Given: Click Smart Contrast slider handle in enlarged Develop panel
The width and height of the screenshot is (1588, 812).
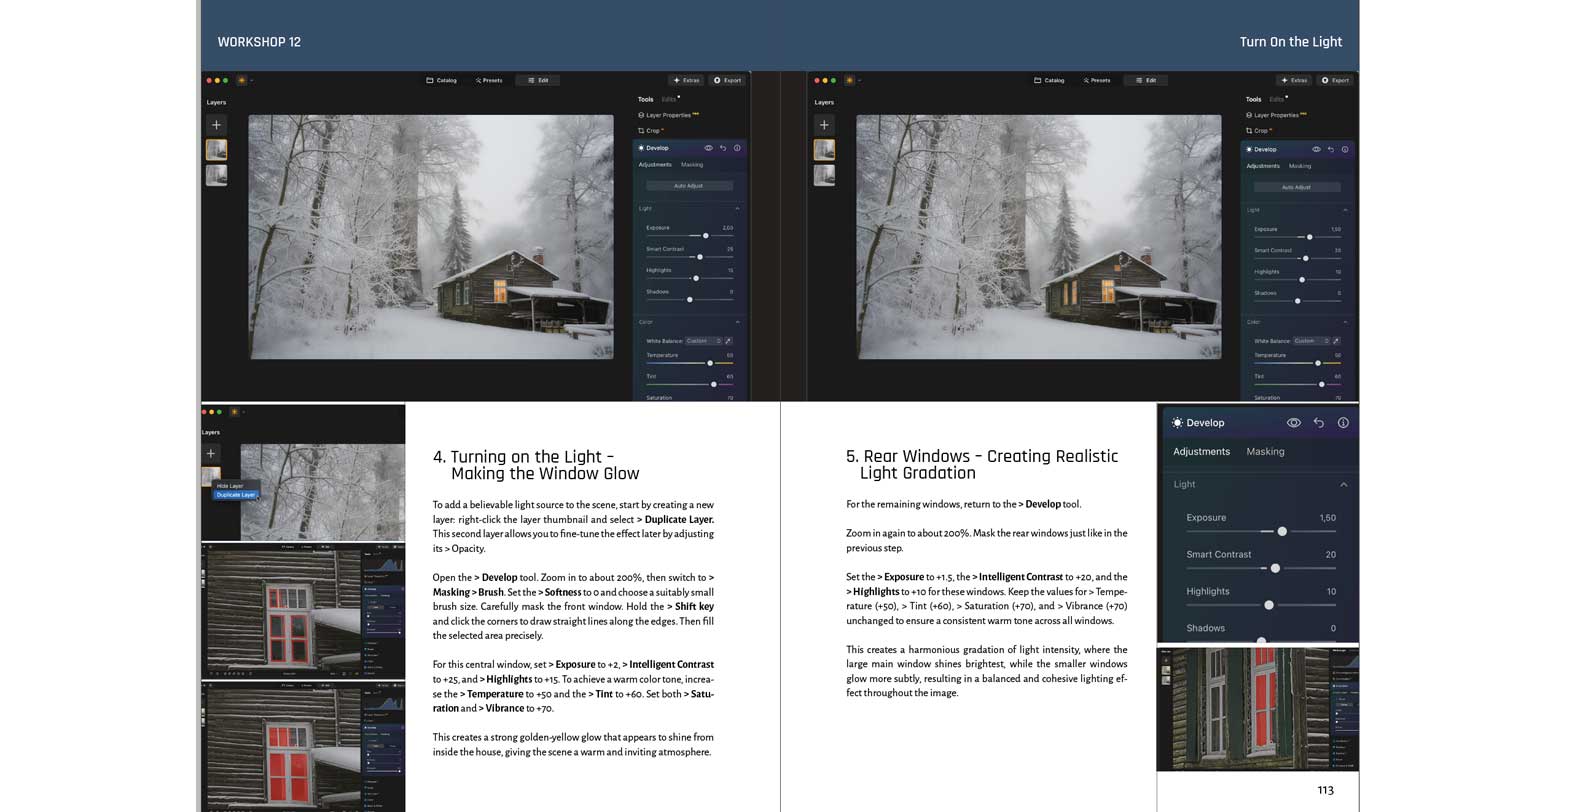Looking at the screenshot, I should 1275,568.
